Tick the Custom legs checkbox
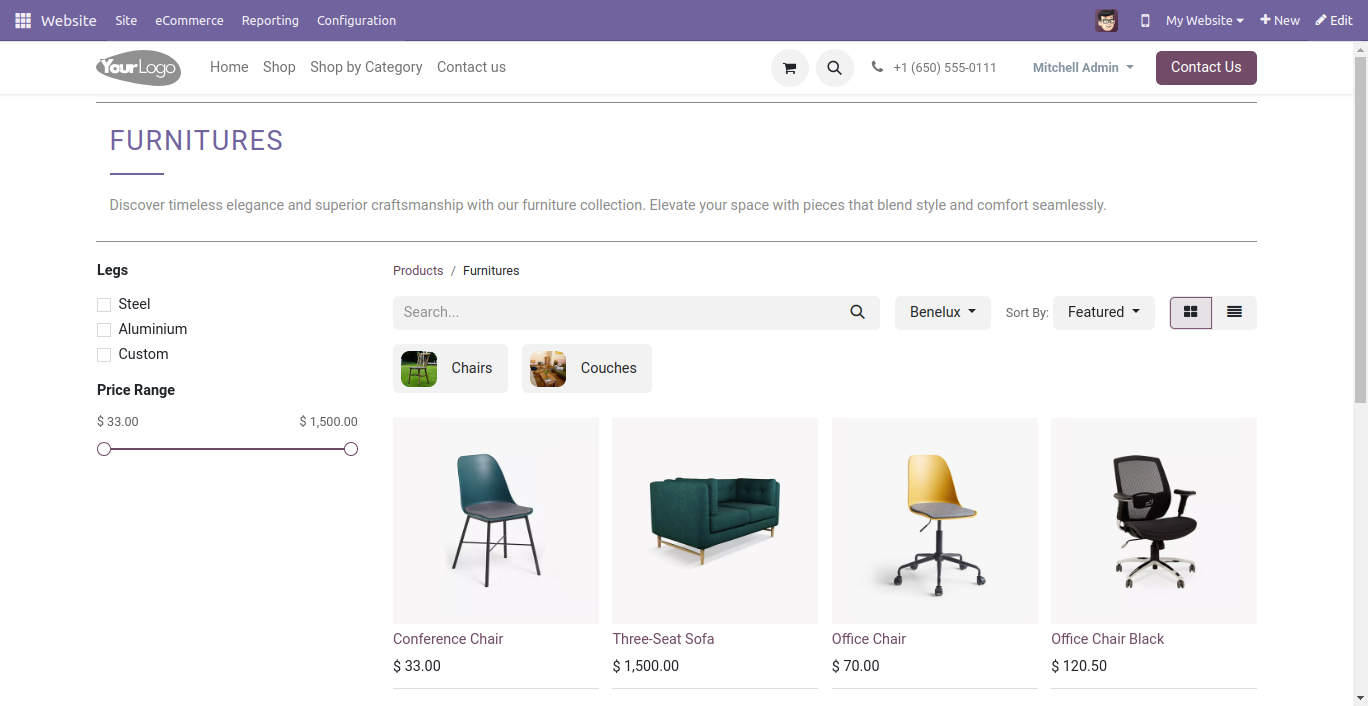 point(104,354)
